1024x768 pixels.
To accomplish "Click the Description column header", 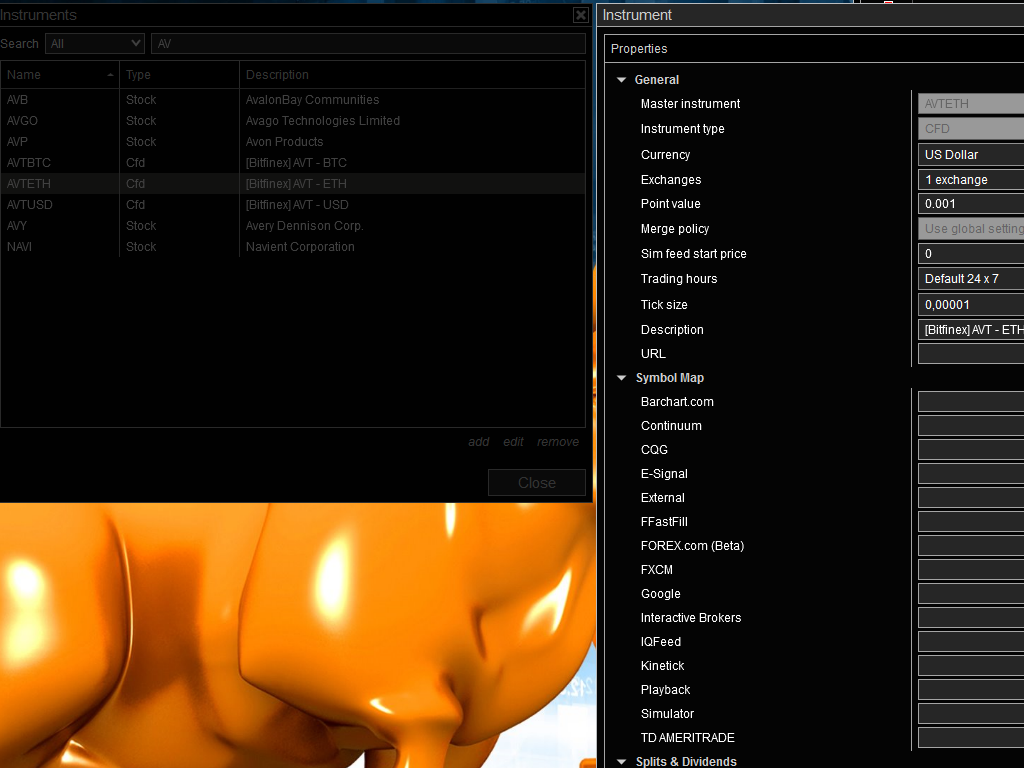I will point(412,74).
